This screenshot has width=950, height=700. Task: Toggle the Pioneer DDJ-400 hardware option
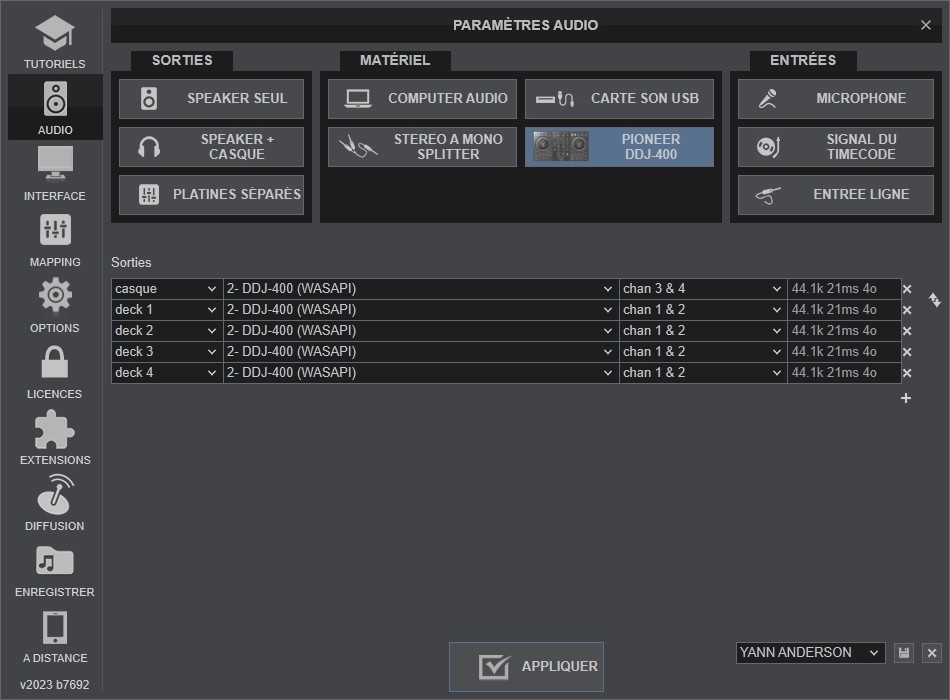(619, 147)
